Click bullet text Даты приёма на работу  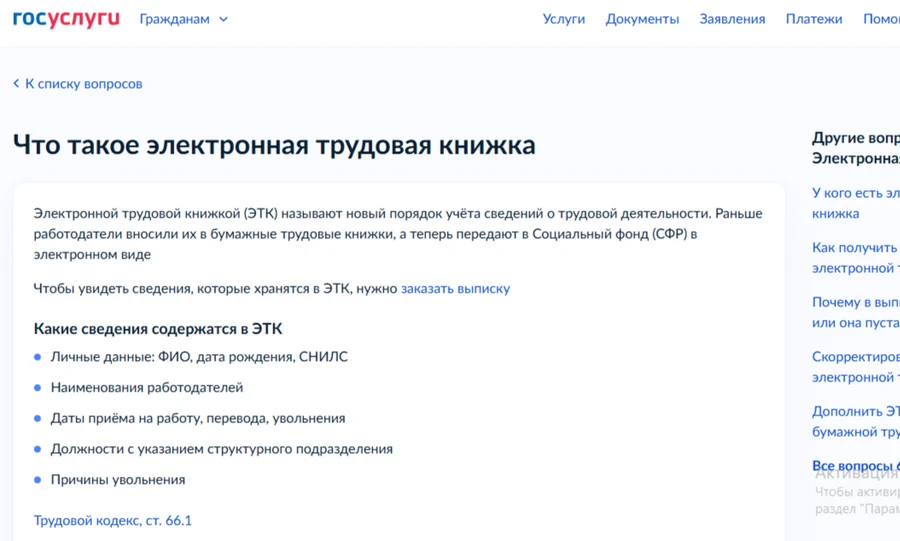(x=198, y=418)
